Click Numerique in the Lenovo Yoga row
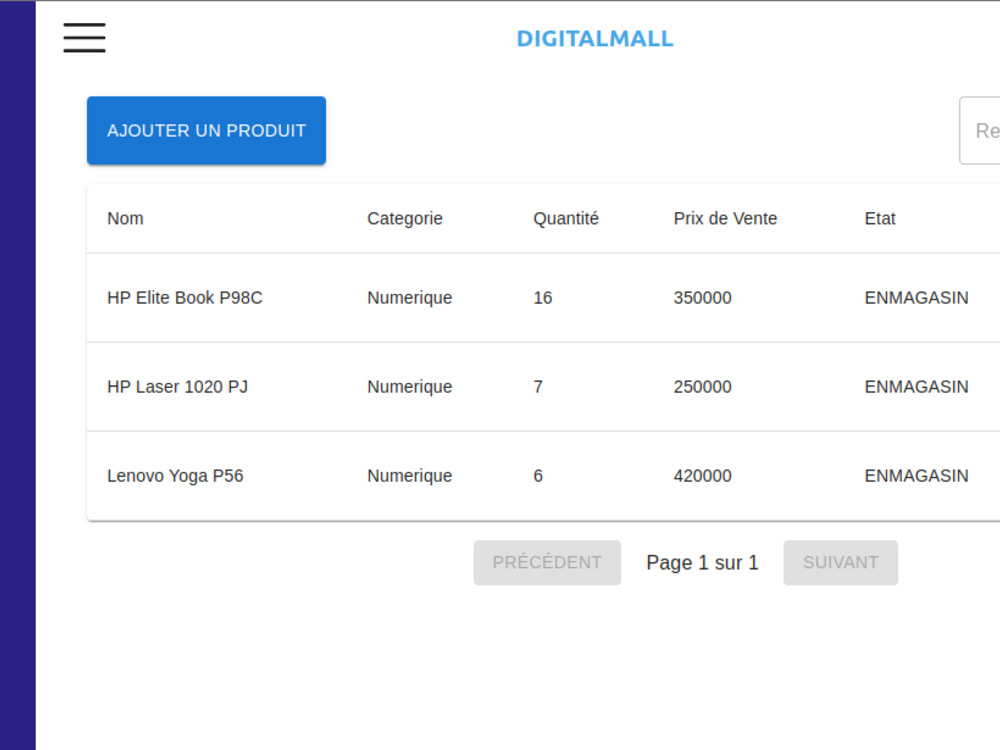Viewport: 1000px width, 750px height. (409, 476)
